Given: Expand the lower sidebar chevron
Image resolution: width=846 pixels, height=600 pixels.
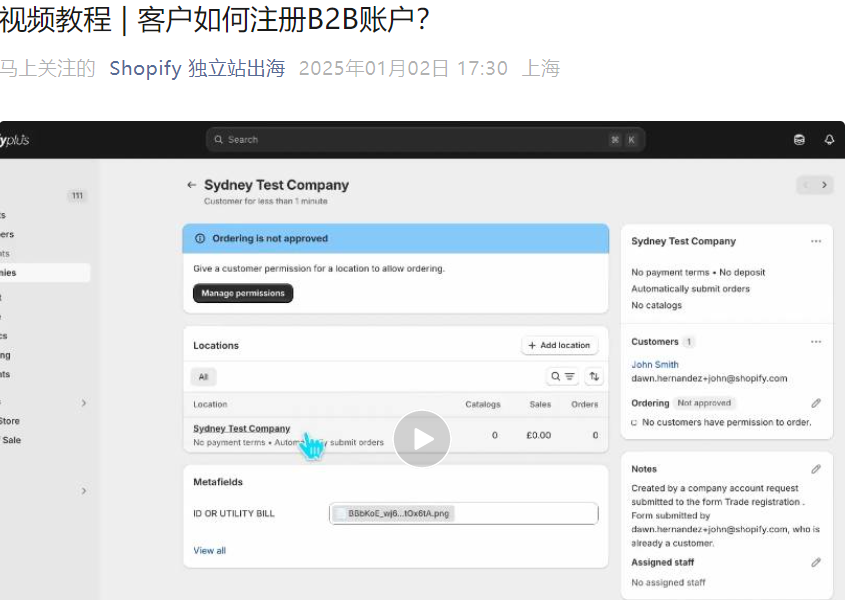Looking at the screenshot, I should click(84, 491).
